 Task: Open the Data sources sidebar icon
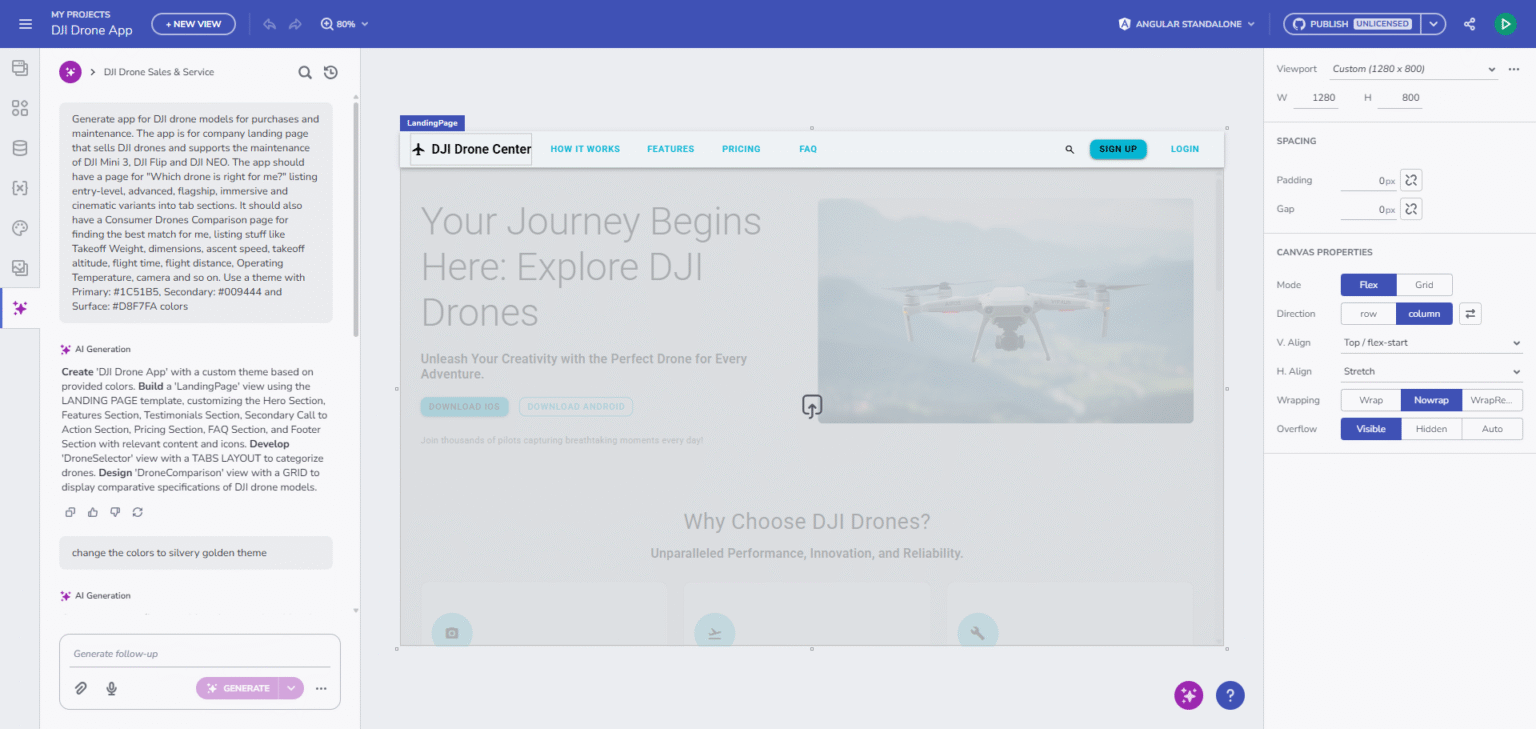20,148
